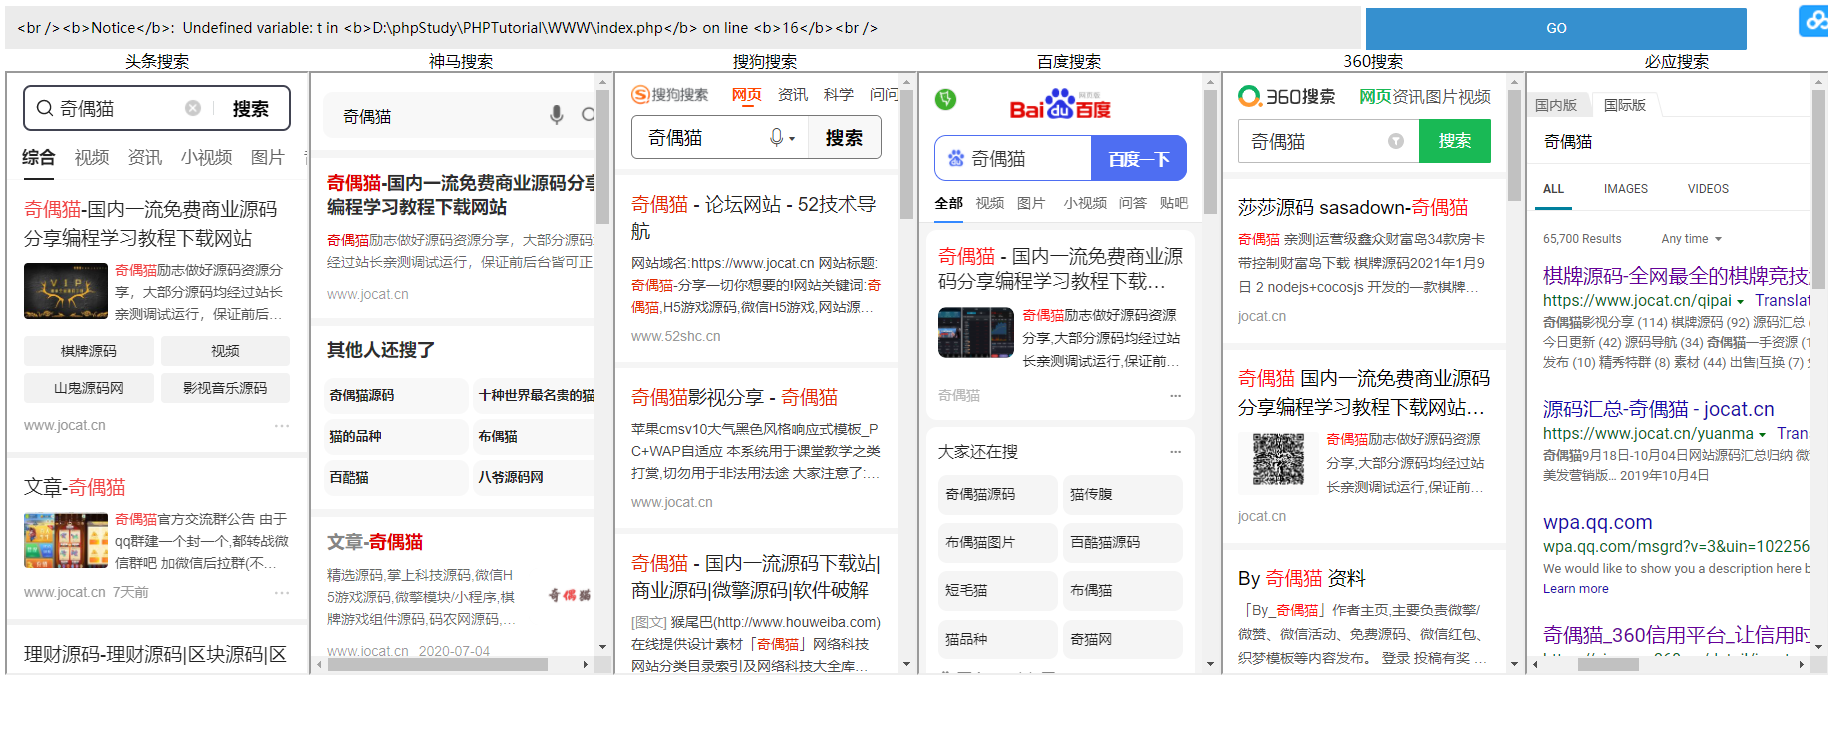Click the 百度一下 button

point(1138,158)
